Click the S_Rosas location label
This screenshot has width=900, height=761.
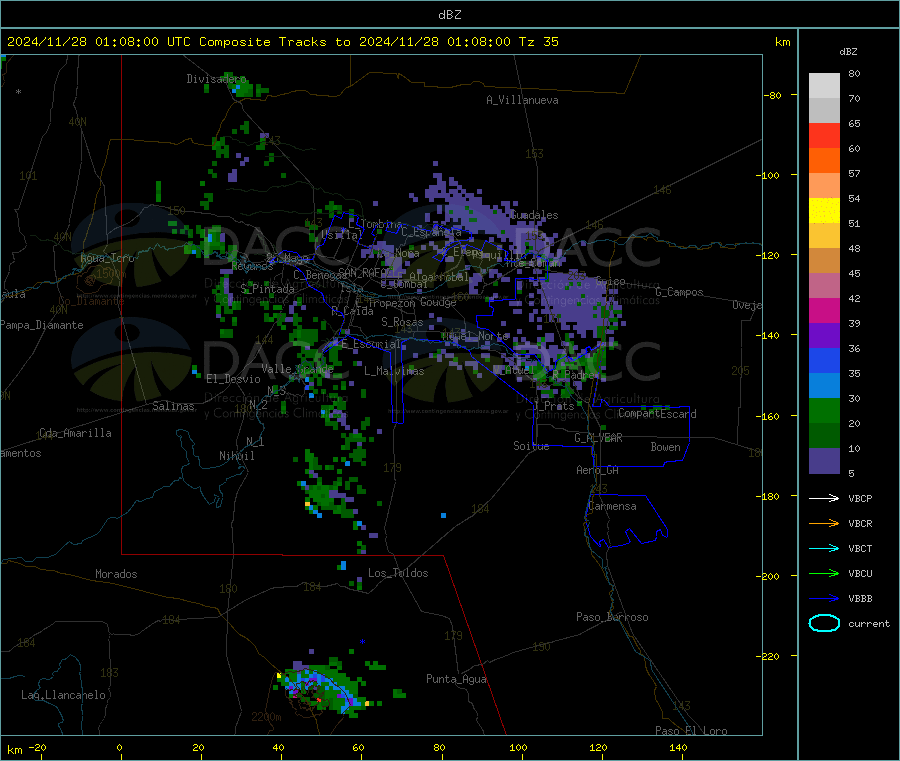pyautogui.click(x=402, y=322)
